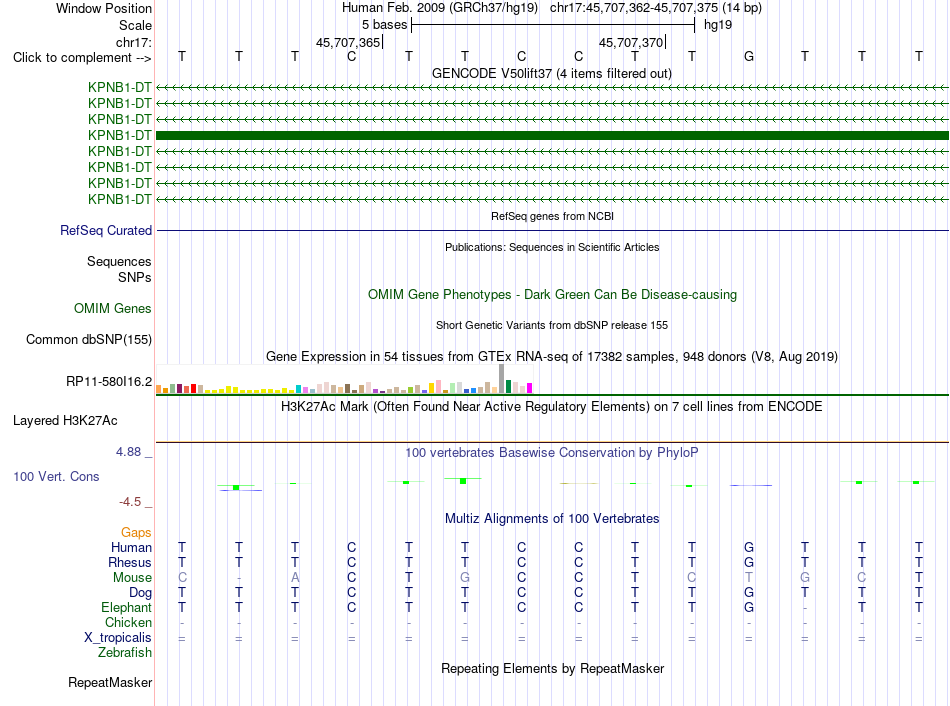The image size is (950, 706).
Task: Open the 'Gene Expression in 54 tissues from GTEx' title
Action: [552, 356]
